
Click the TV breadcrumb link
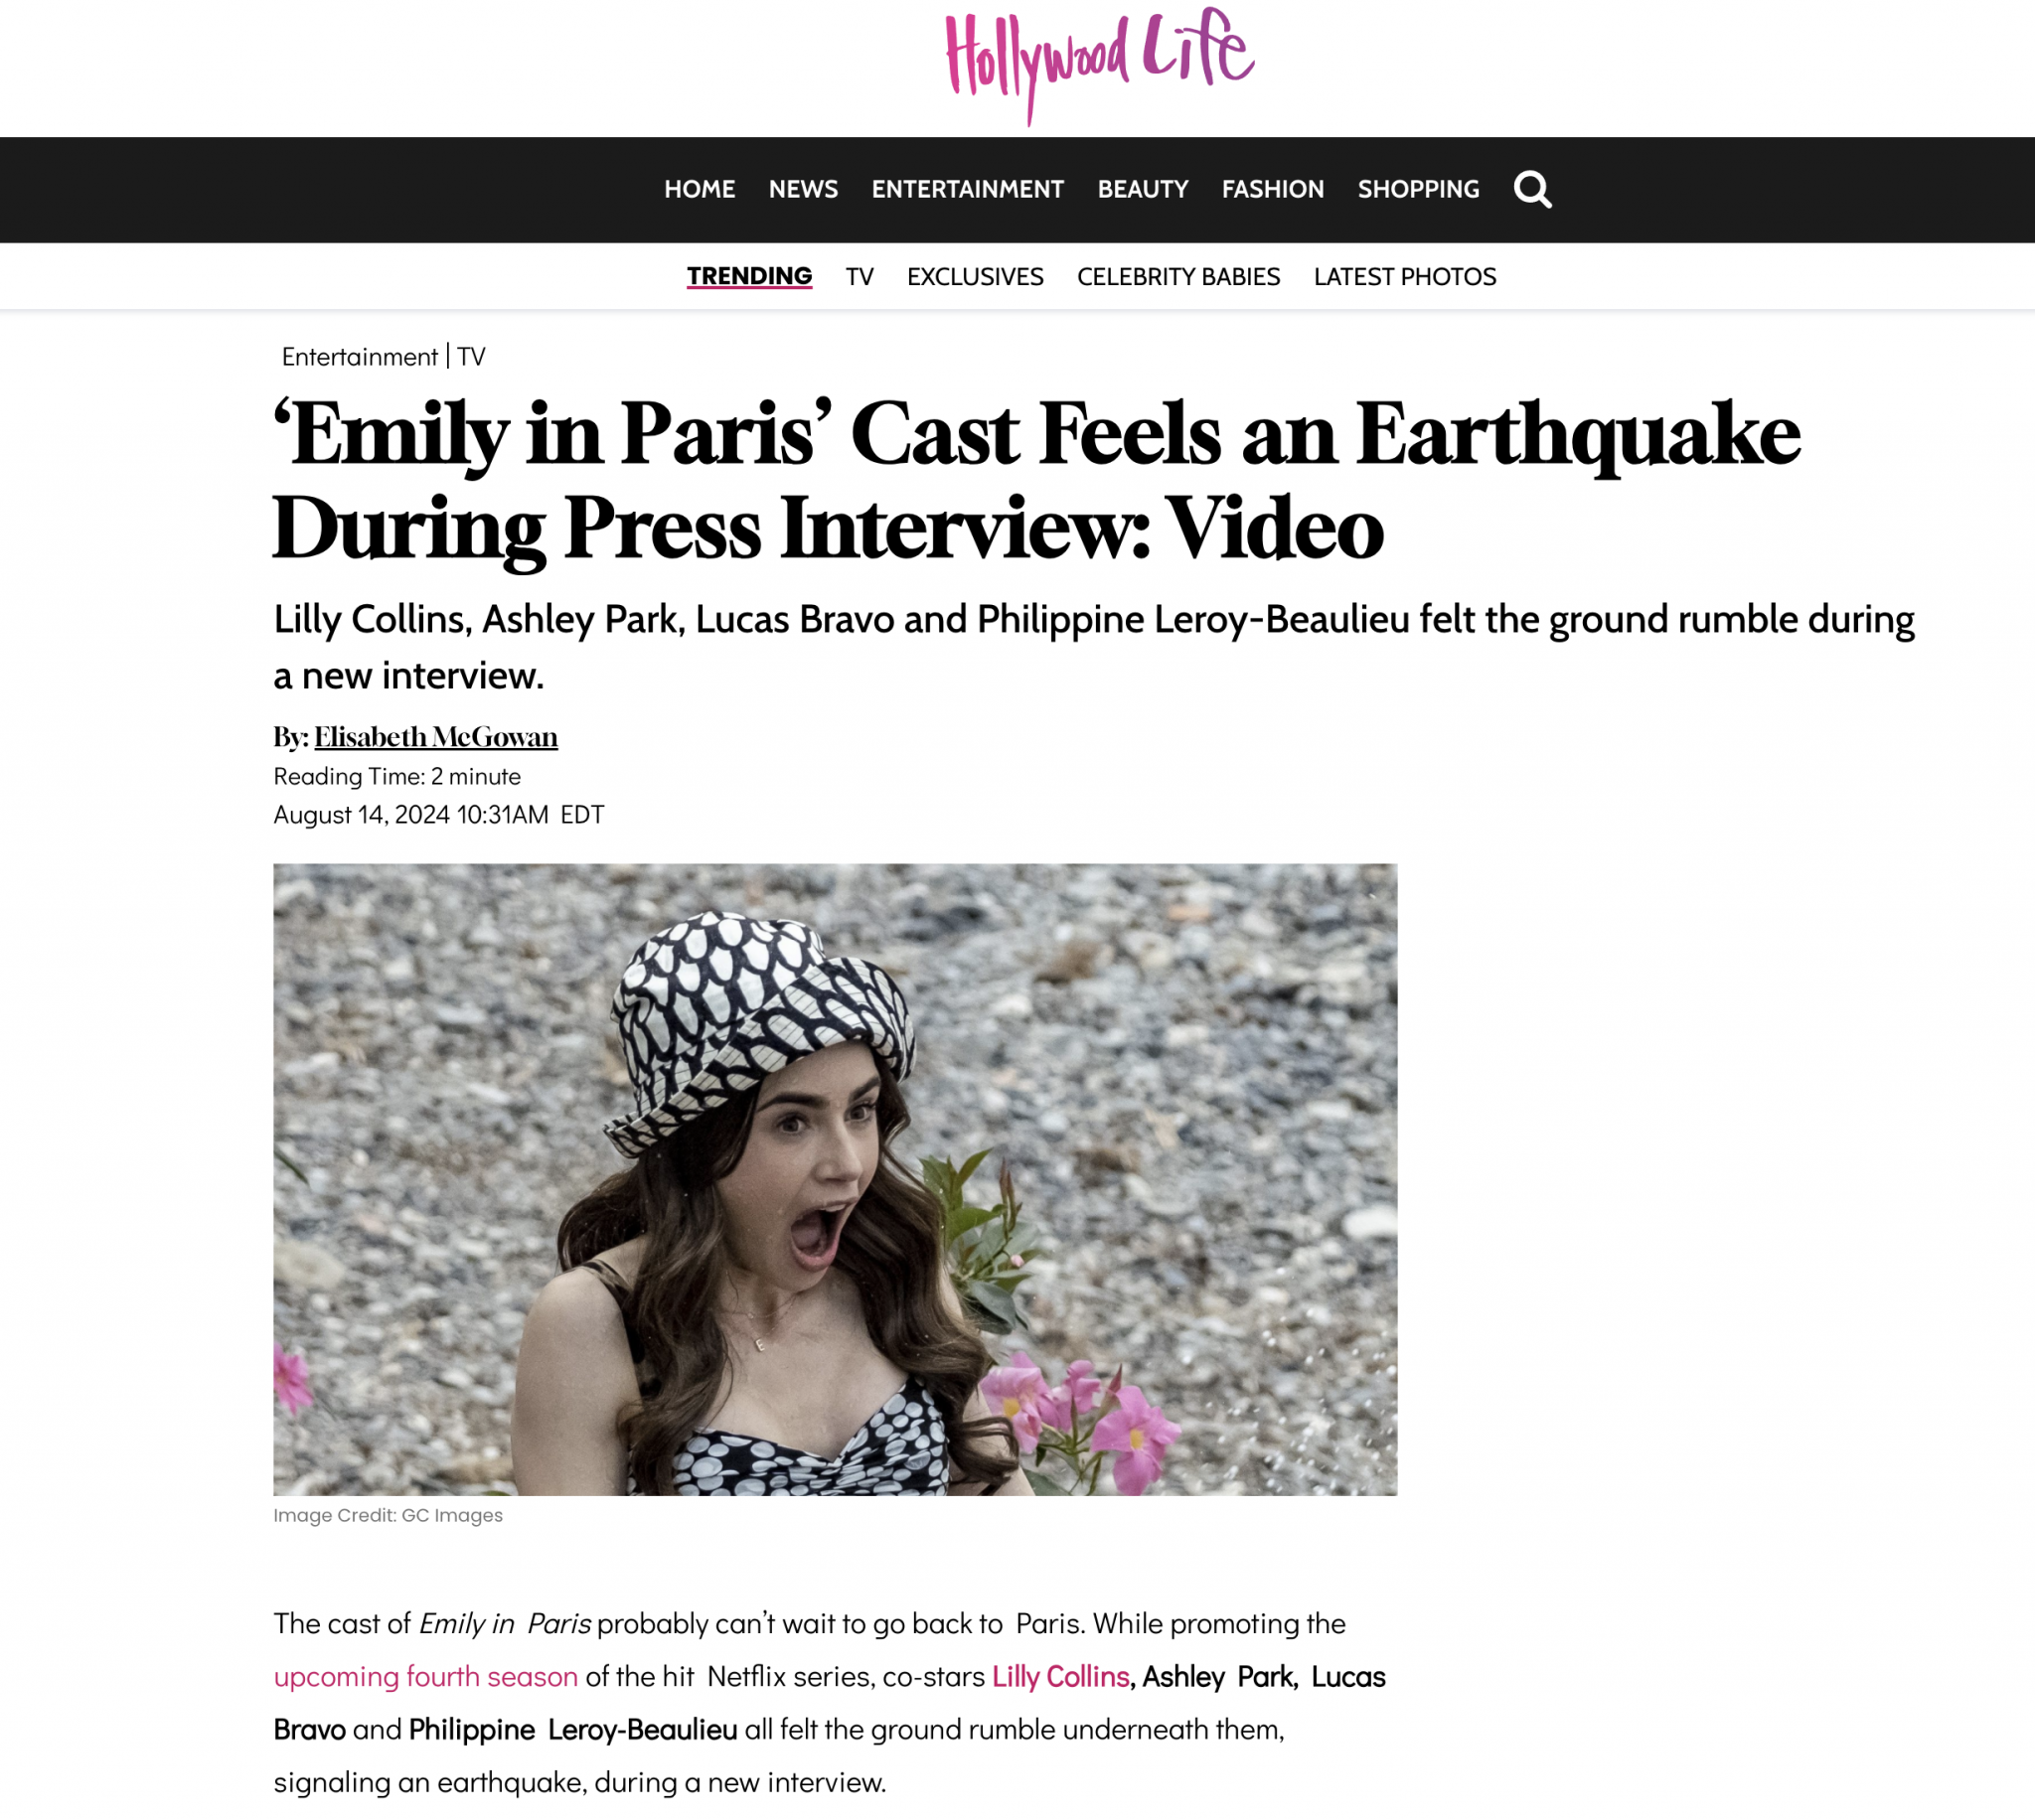[x=471, y=357]
